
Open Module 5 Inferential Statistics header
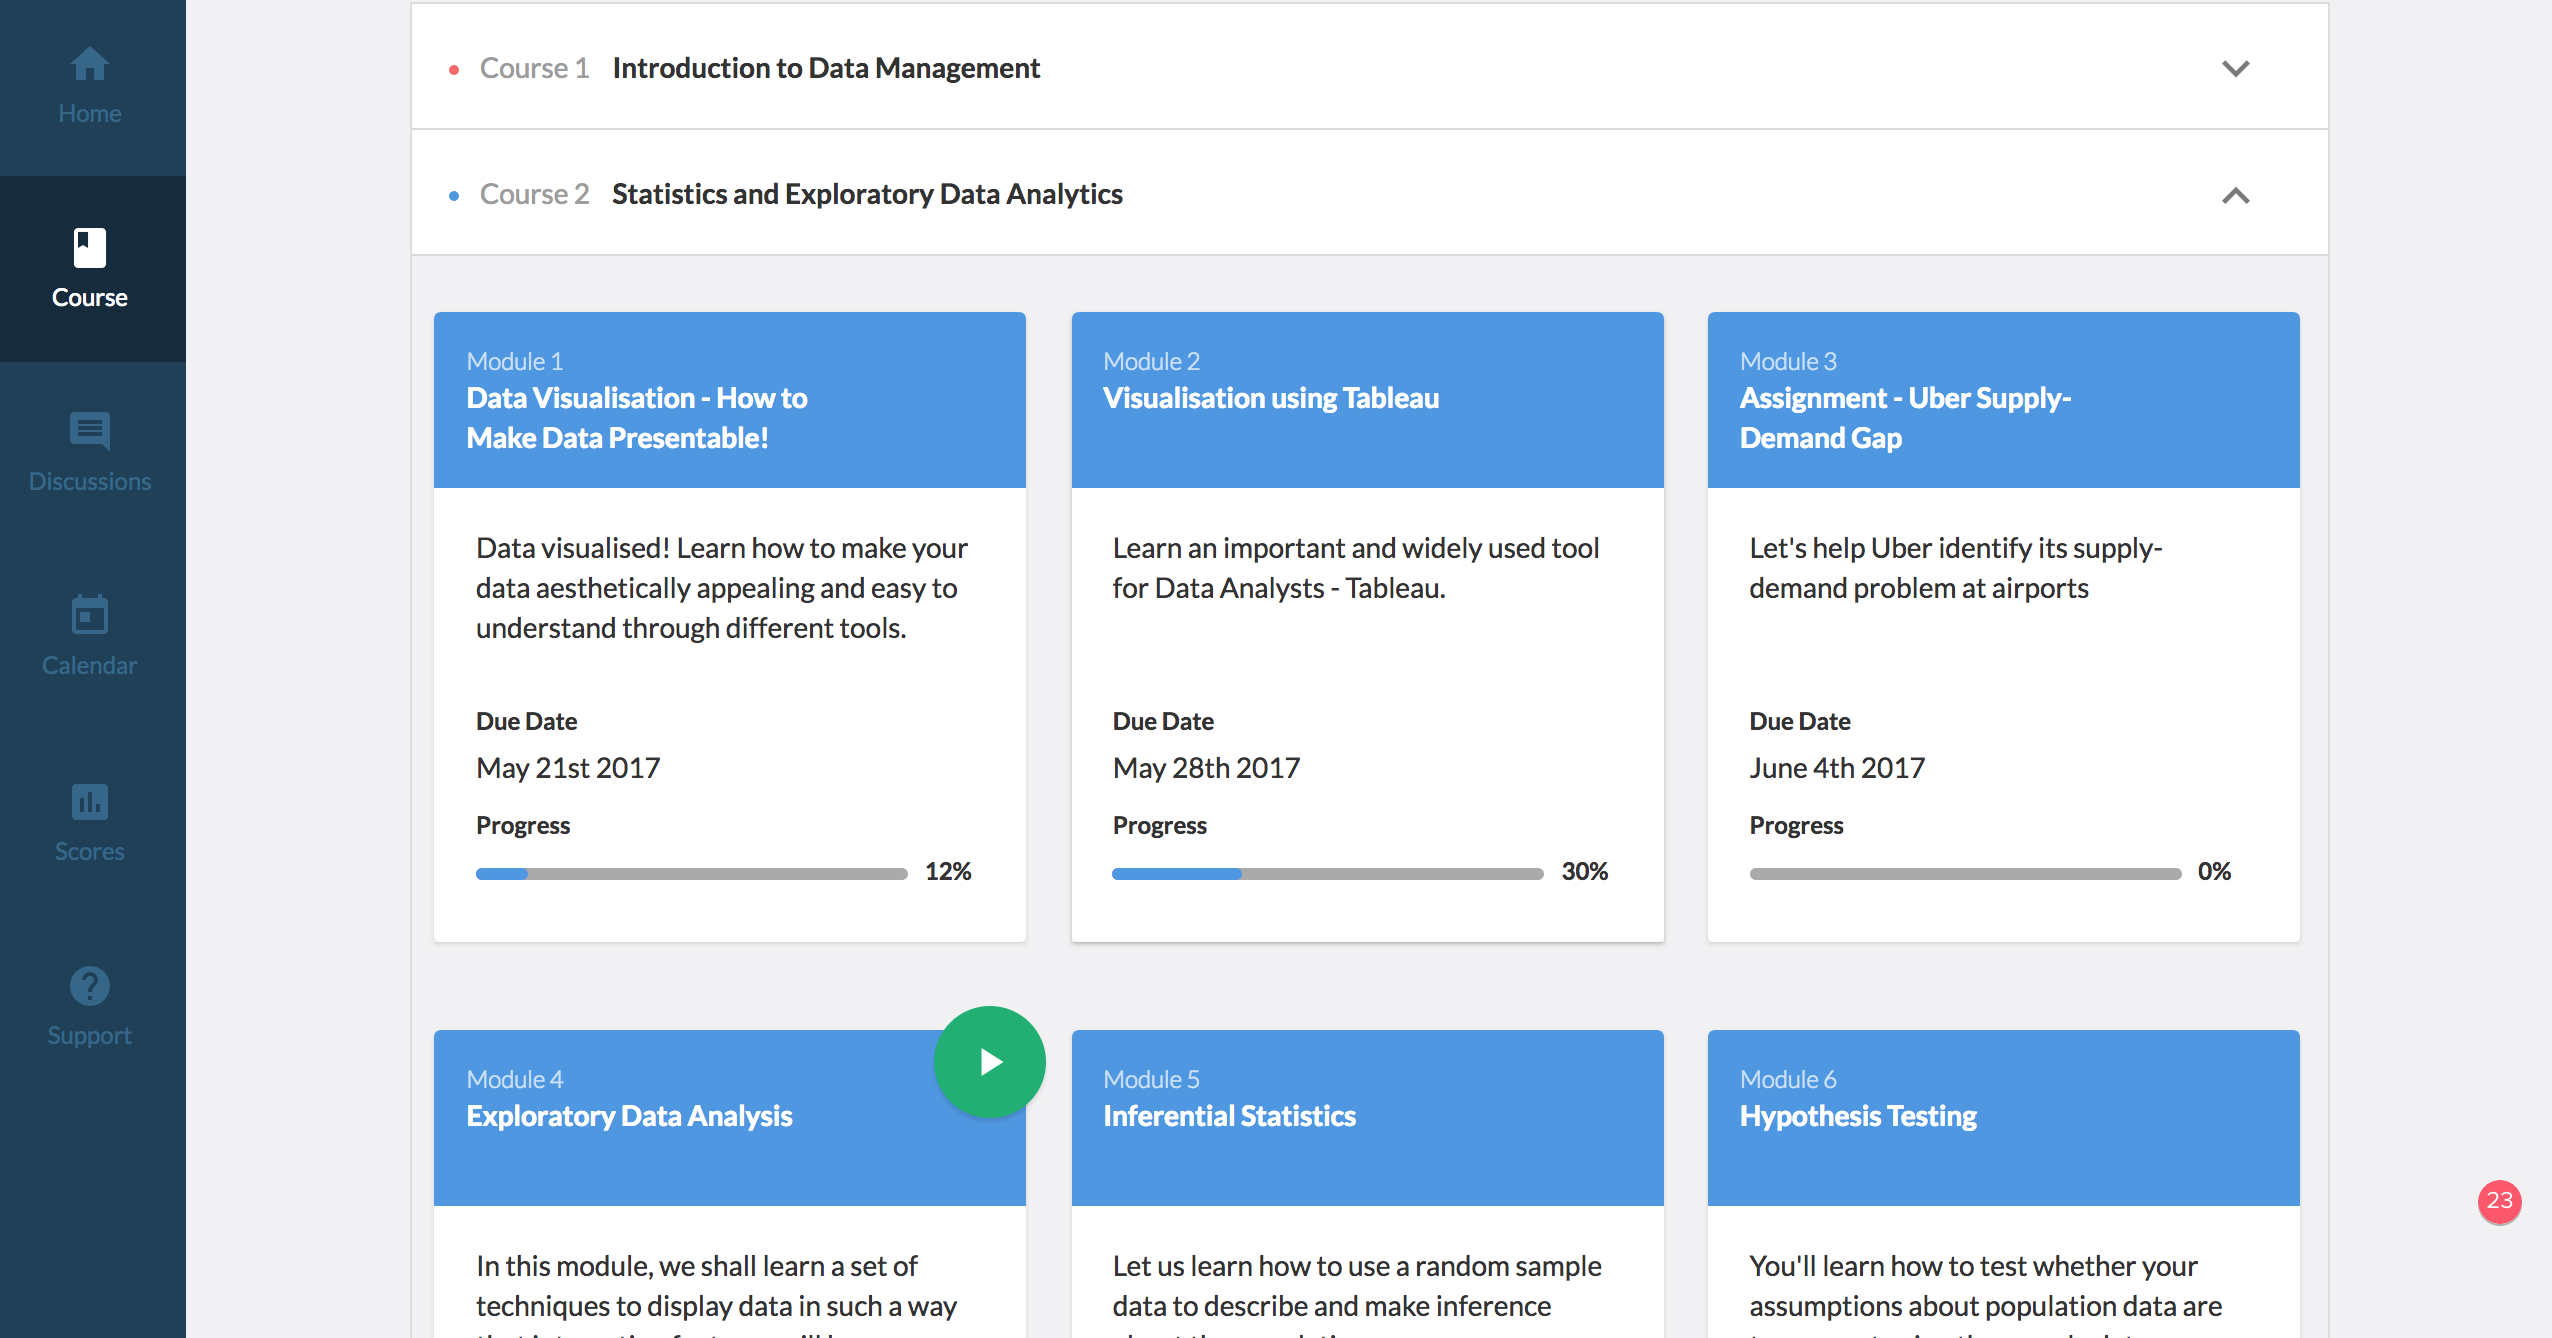(x=1367, y=1118)
